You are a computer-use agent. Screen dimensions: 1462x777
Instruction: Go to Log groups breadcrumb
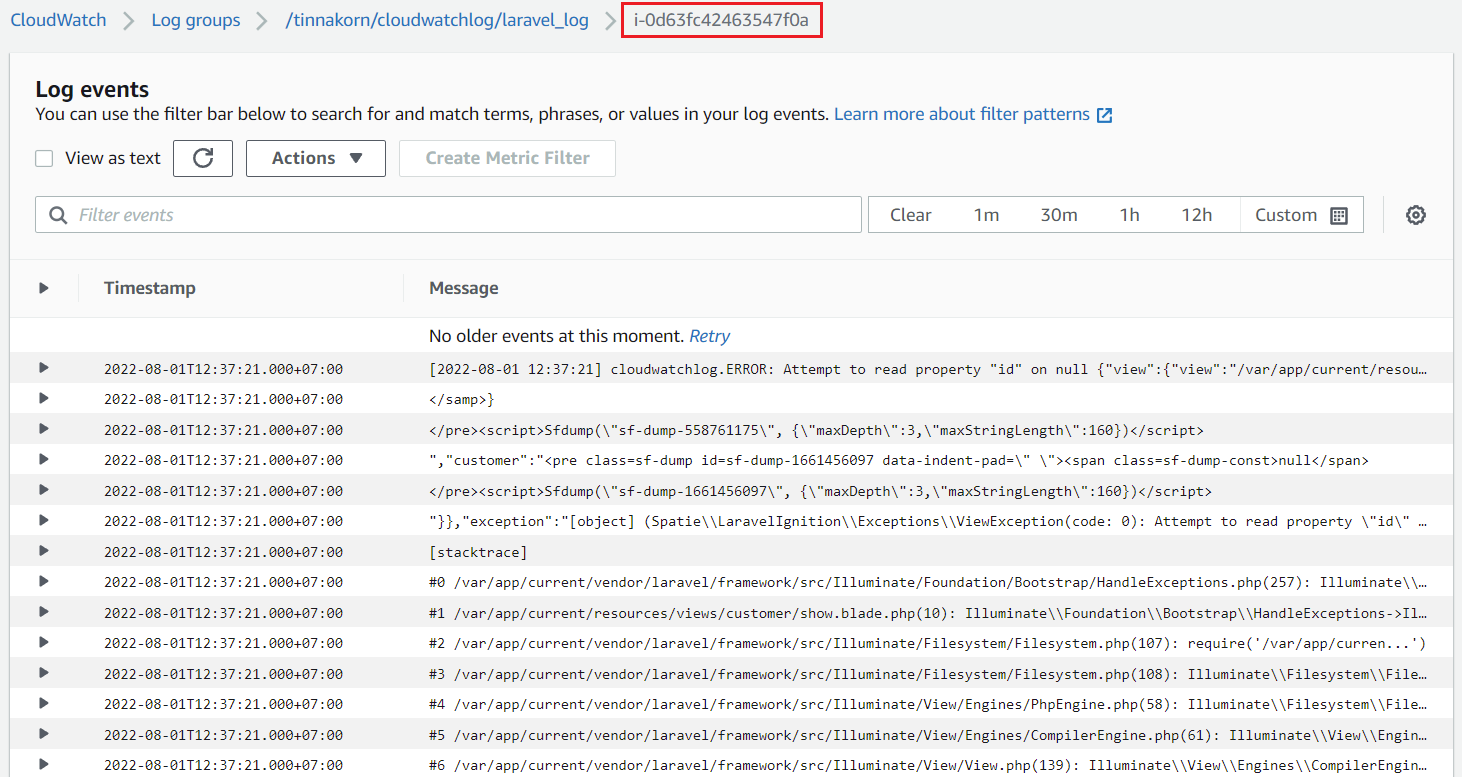[196, 20]
